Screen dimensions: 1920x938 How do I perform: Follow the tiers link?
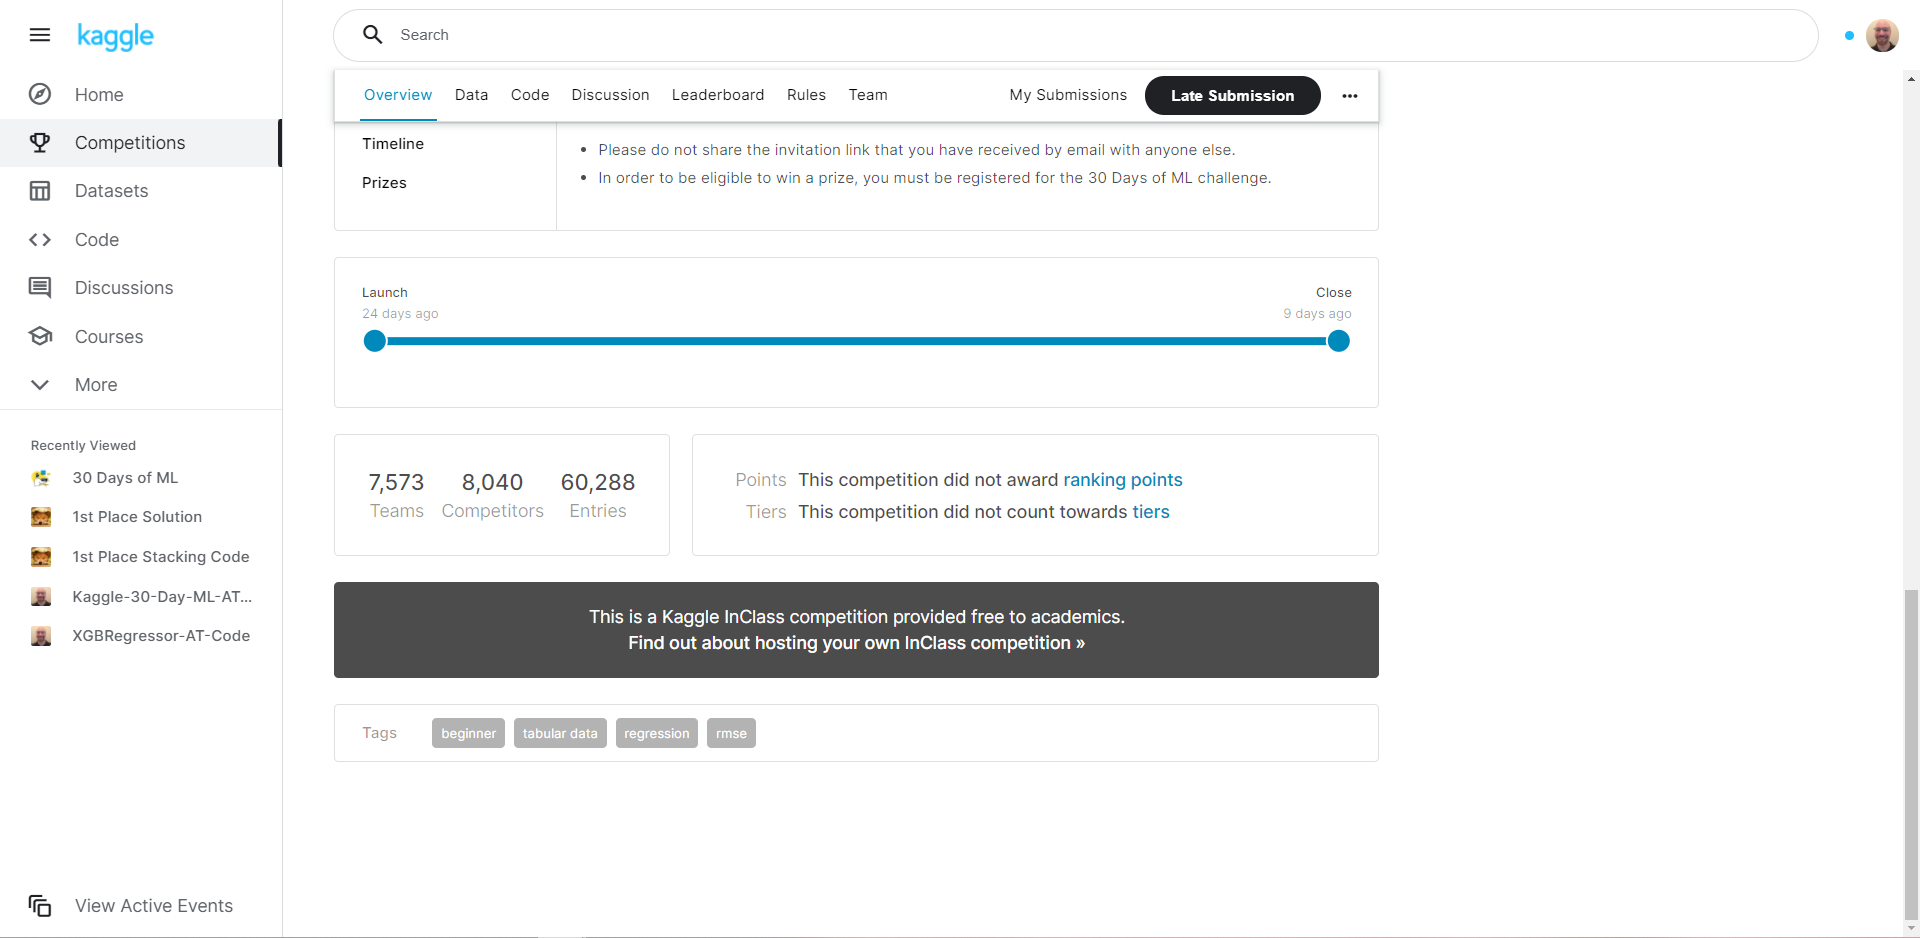coord(1150,512)
